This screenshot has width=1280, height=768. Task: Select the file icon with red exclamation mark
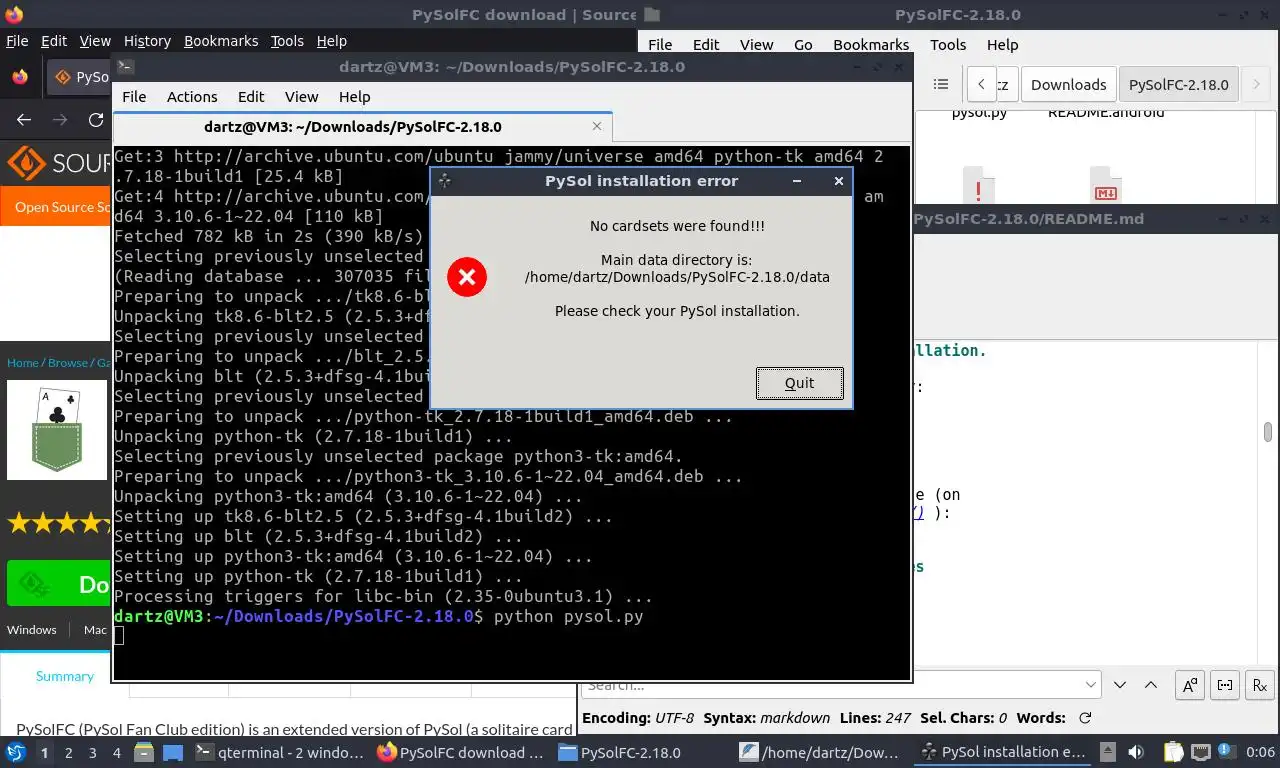pos(979,184)
